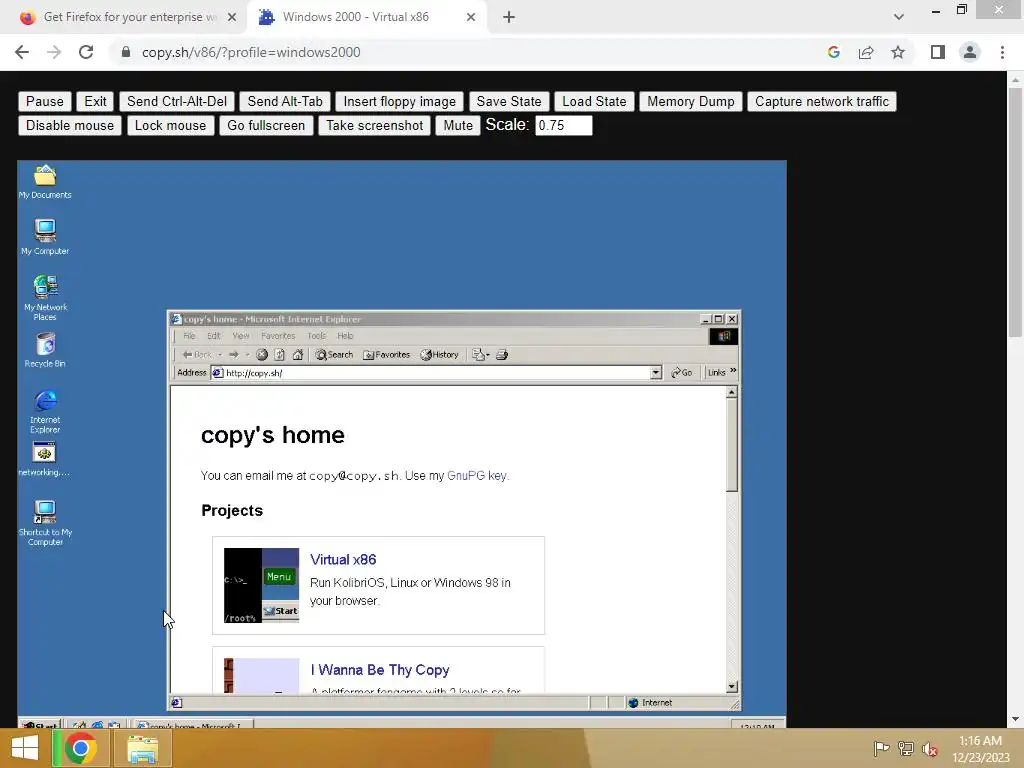Click the Save State button
Screen dimensions: 1024x768
509,101
